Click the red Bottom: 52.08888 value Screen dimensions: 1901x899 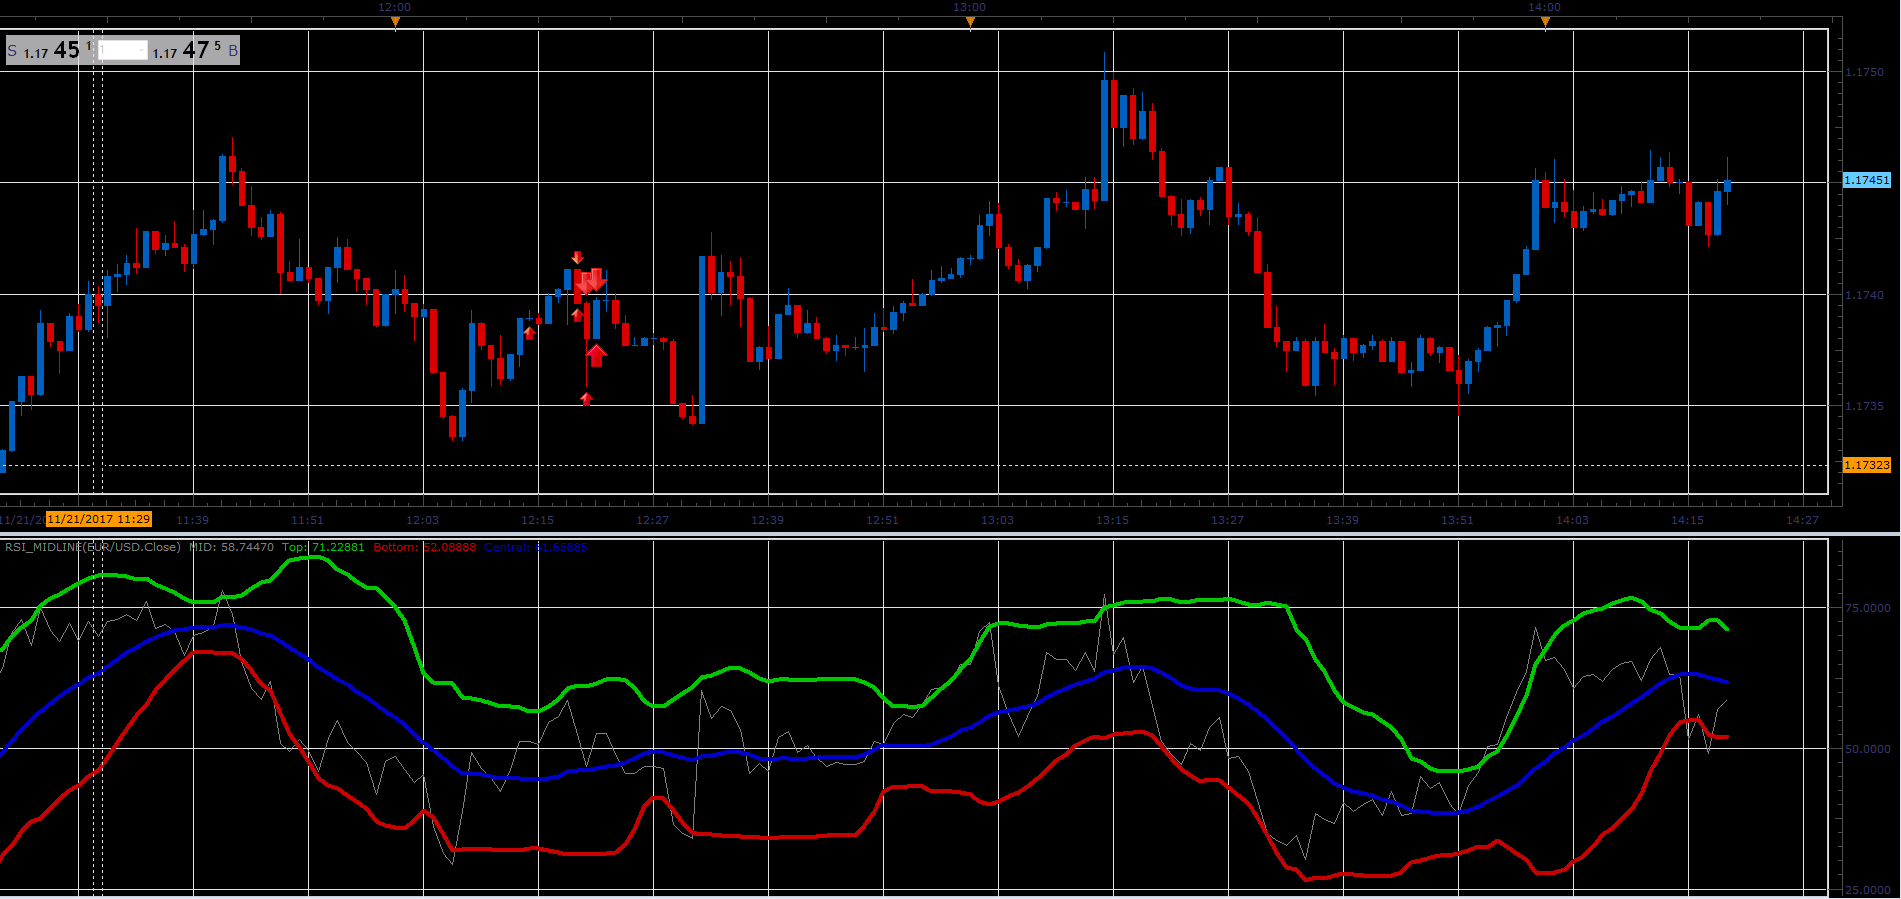click(424, 547)
